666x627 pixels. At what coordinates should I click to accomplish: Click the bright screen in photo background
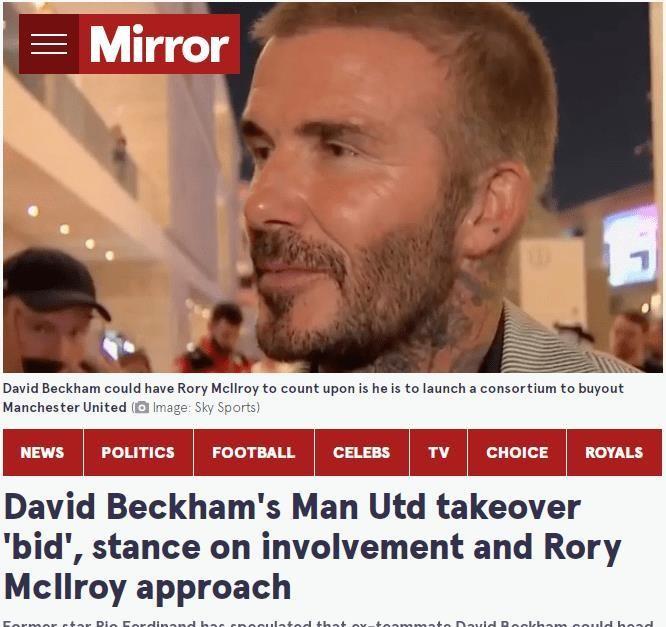[629, 245]
